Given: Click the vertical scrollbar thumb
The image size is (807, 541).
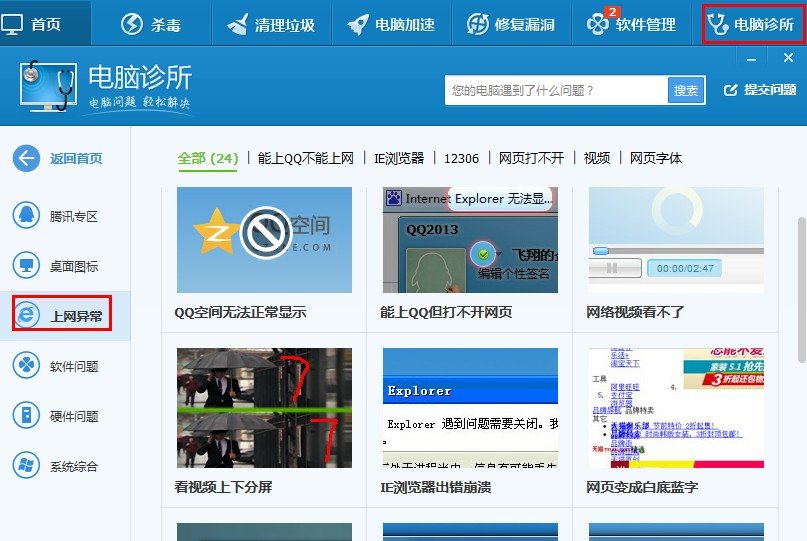Looking at the screenshot, I should tap(802, 290).
